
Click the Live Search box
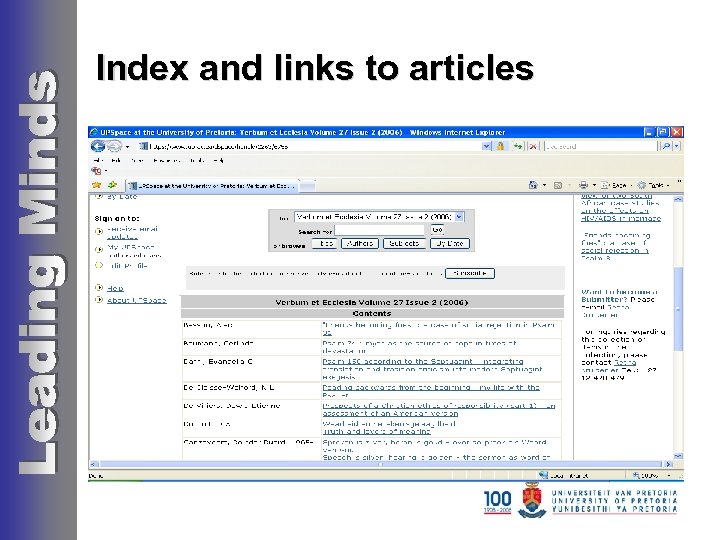pos(601,146)
